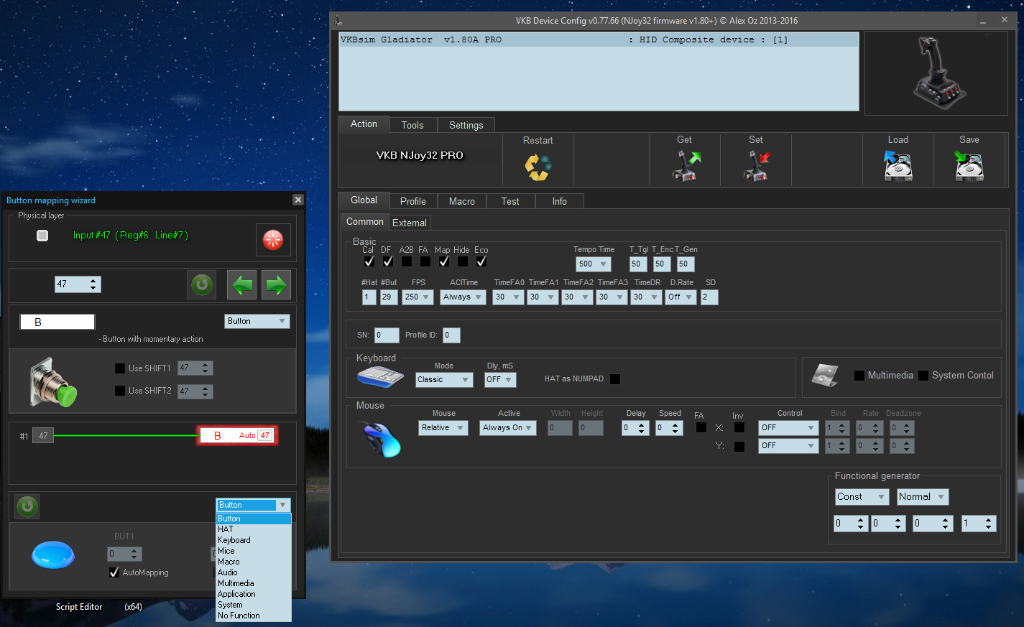Select HAT from the dropdown list
This screenshot has height=627, width=1024.
[x=253, y=529]
